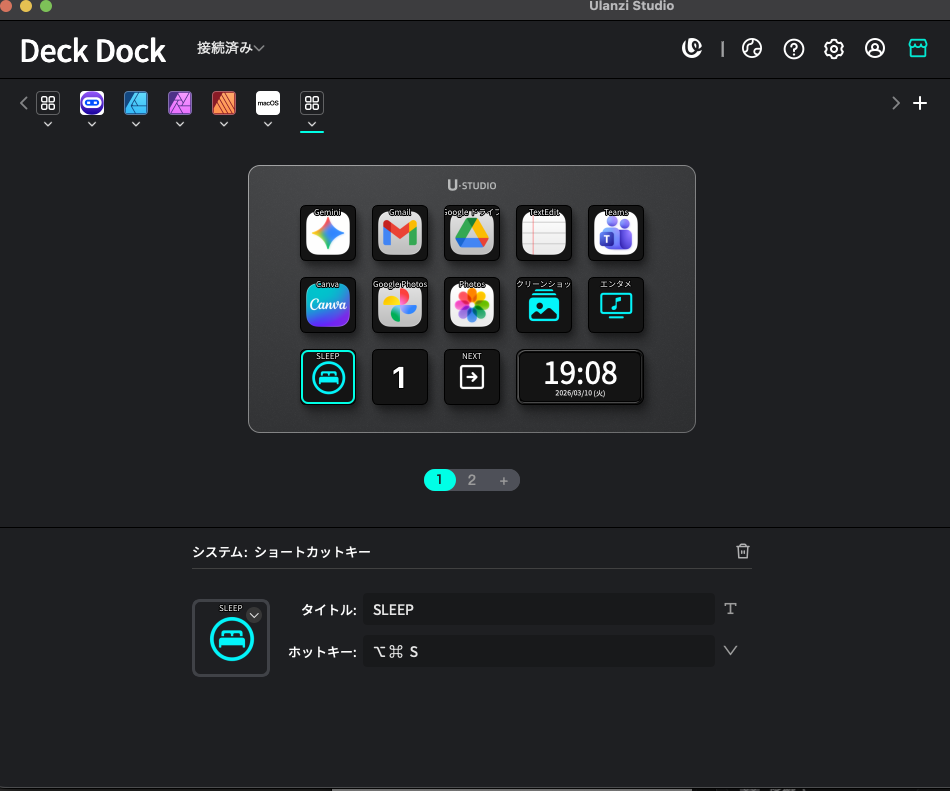950x791 pixels.
Task: Open the 接続済み connection dropdown
Action: pos(230,47)
